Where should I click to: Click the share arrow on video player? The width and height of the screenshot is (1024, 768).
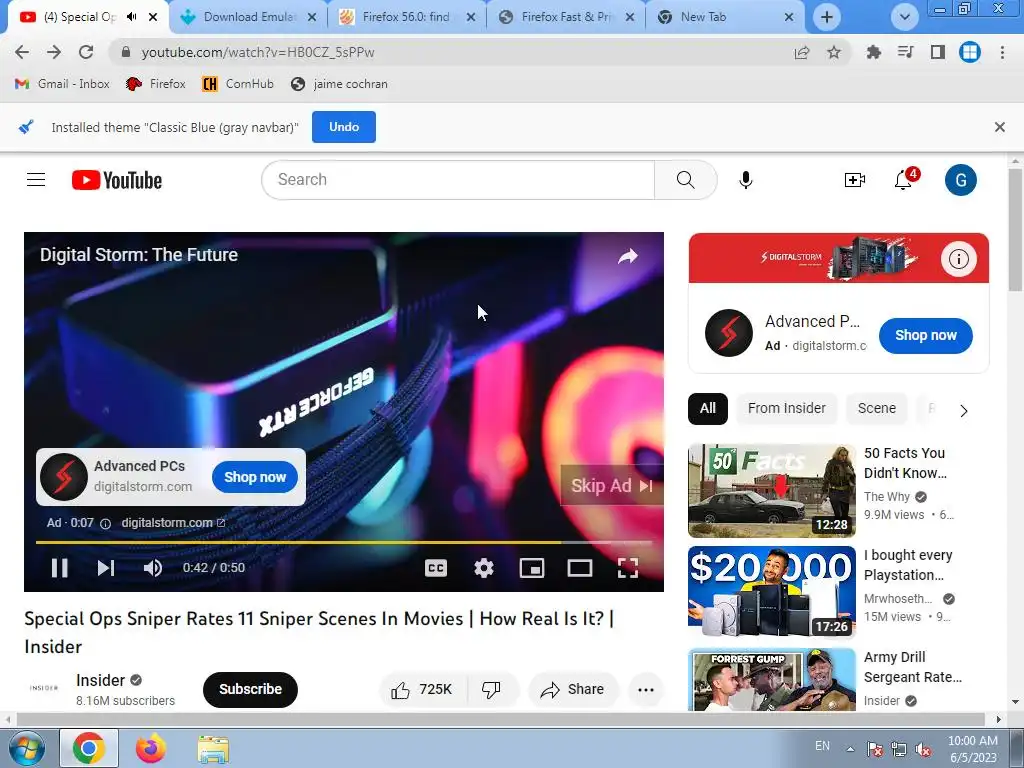tap(628, 256)
